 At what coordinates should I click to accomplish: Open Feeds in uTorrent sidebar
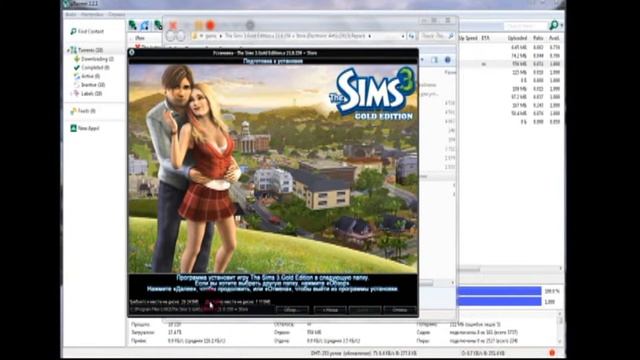[83, 111]
